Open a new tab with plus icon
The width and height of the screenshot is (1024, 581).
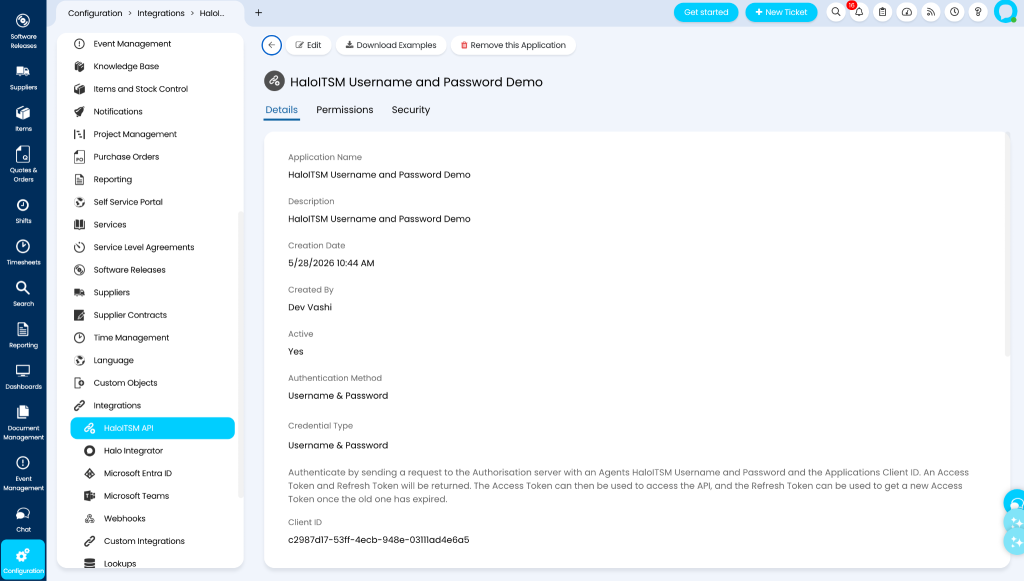click(259, 12)
